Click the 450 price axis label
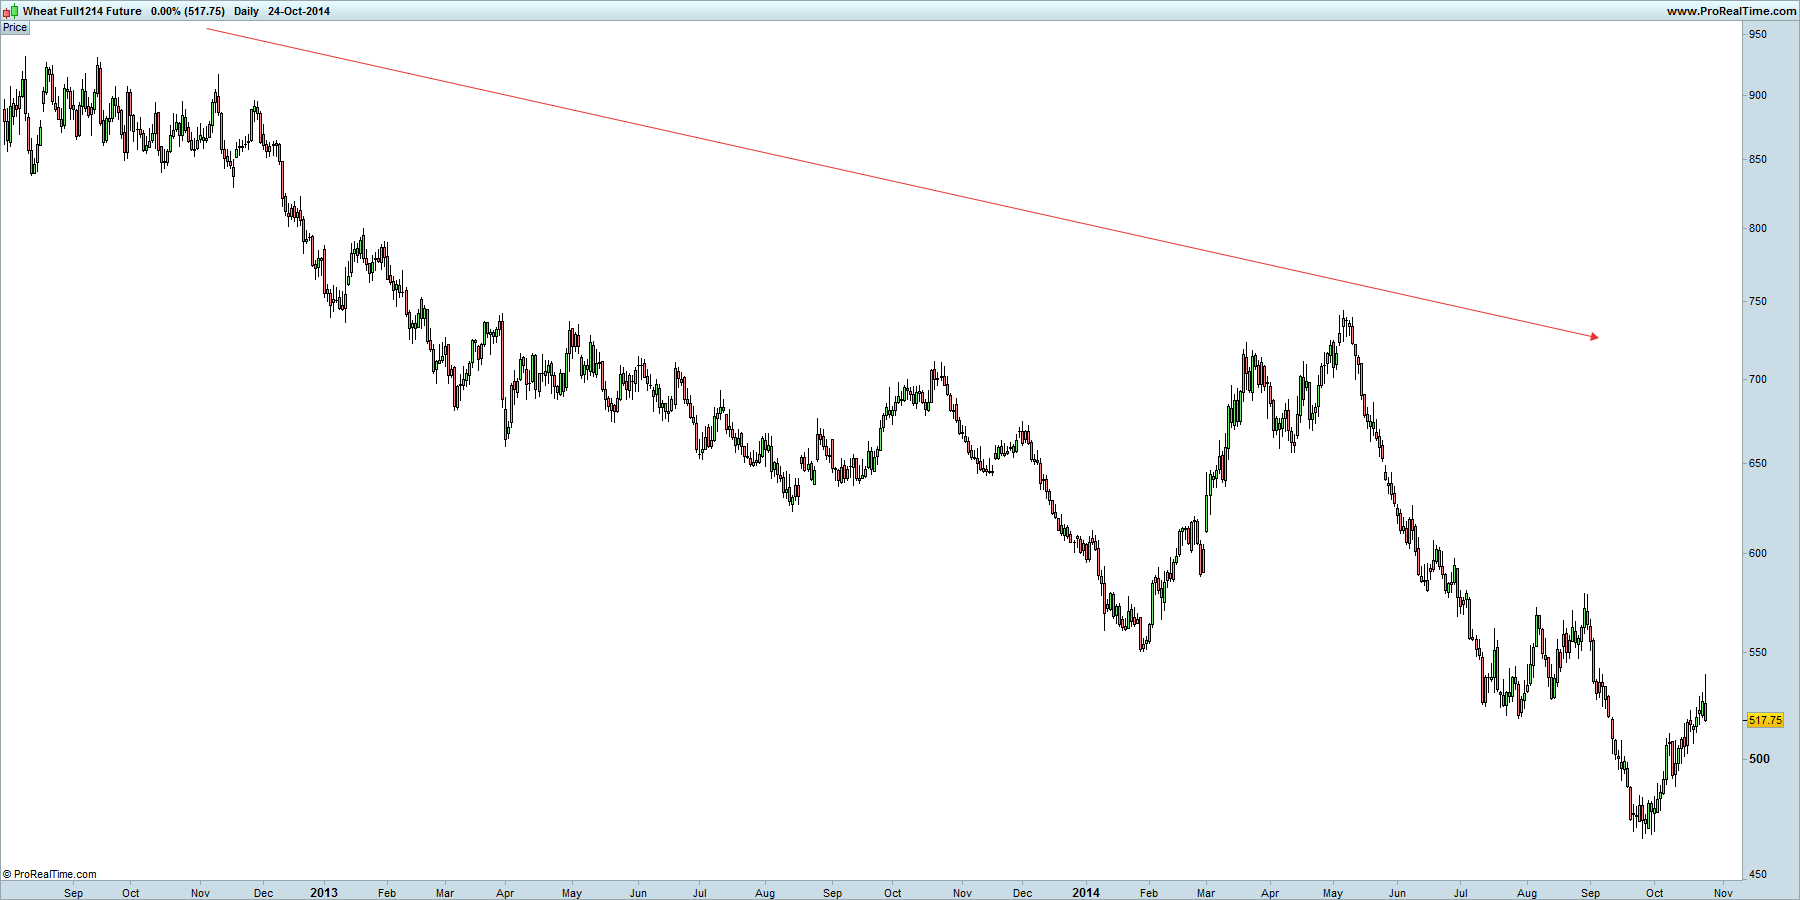The height and width of the screenshot is (900, 1800). (1757, 874)
